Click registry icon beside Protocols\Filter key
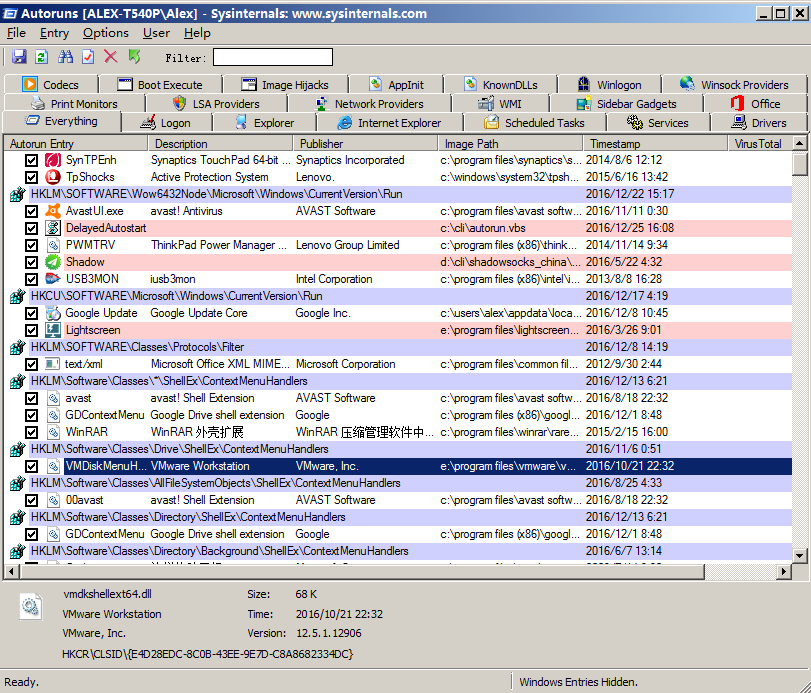 [x=18, y=347]
